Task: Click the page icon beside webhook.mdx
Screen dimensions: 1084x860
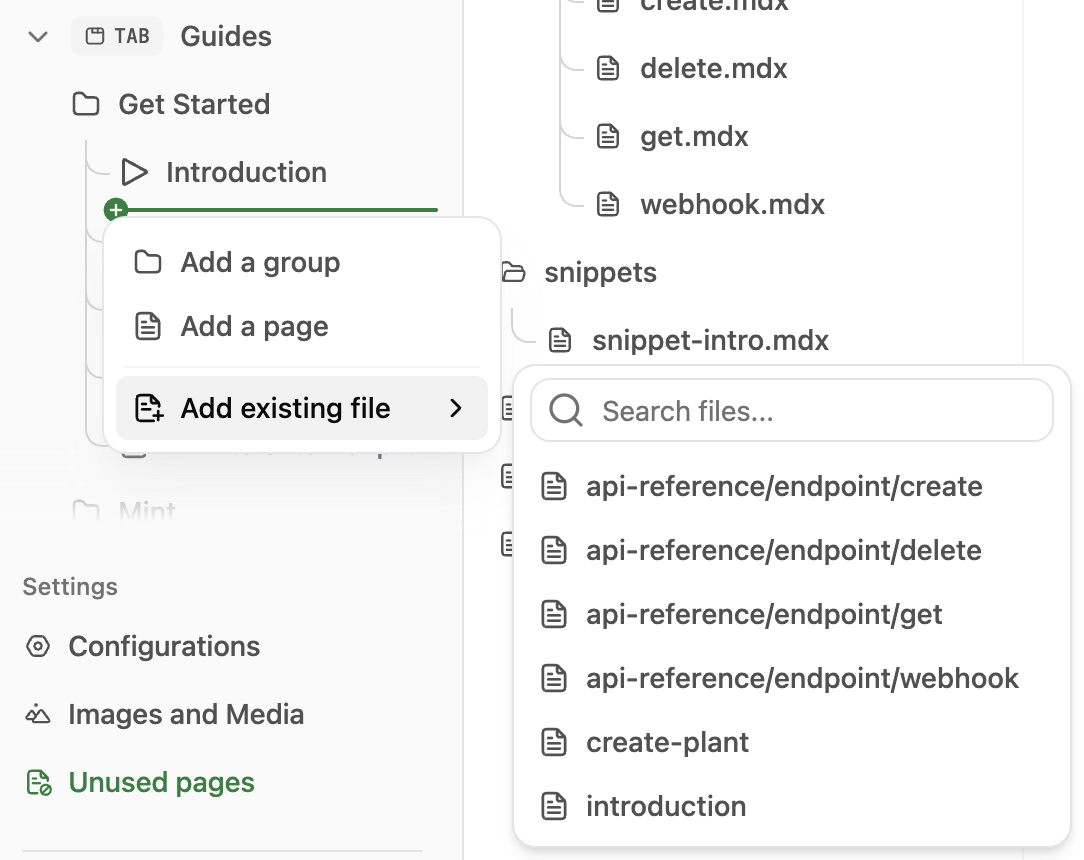Action: point(608,204)
